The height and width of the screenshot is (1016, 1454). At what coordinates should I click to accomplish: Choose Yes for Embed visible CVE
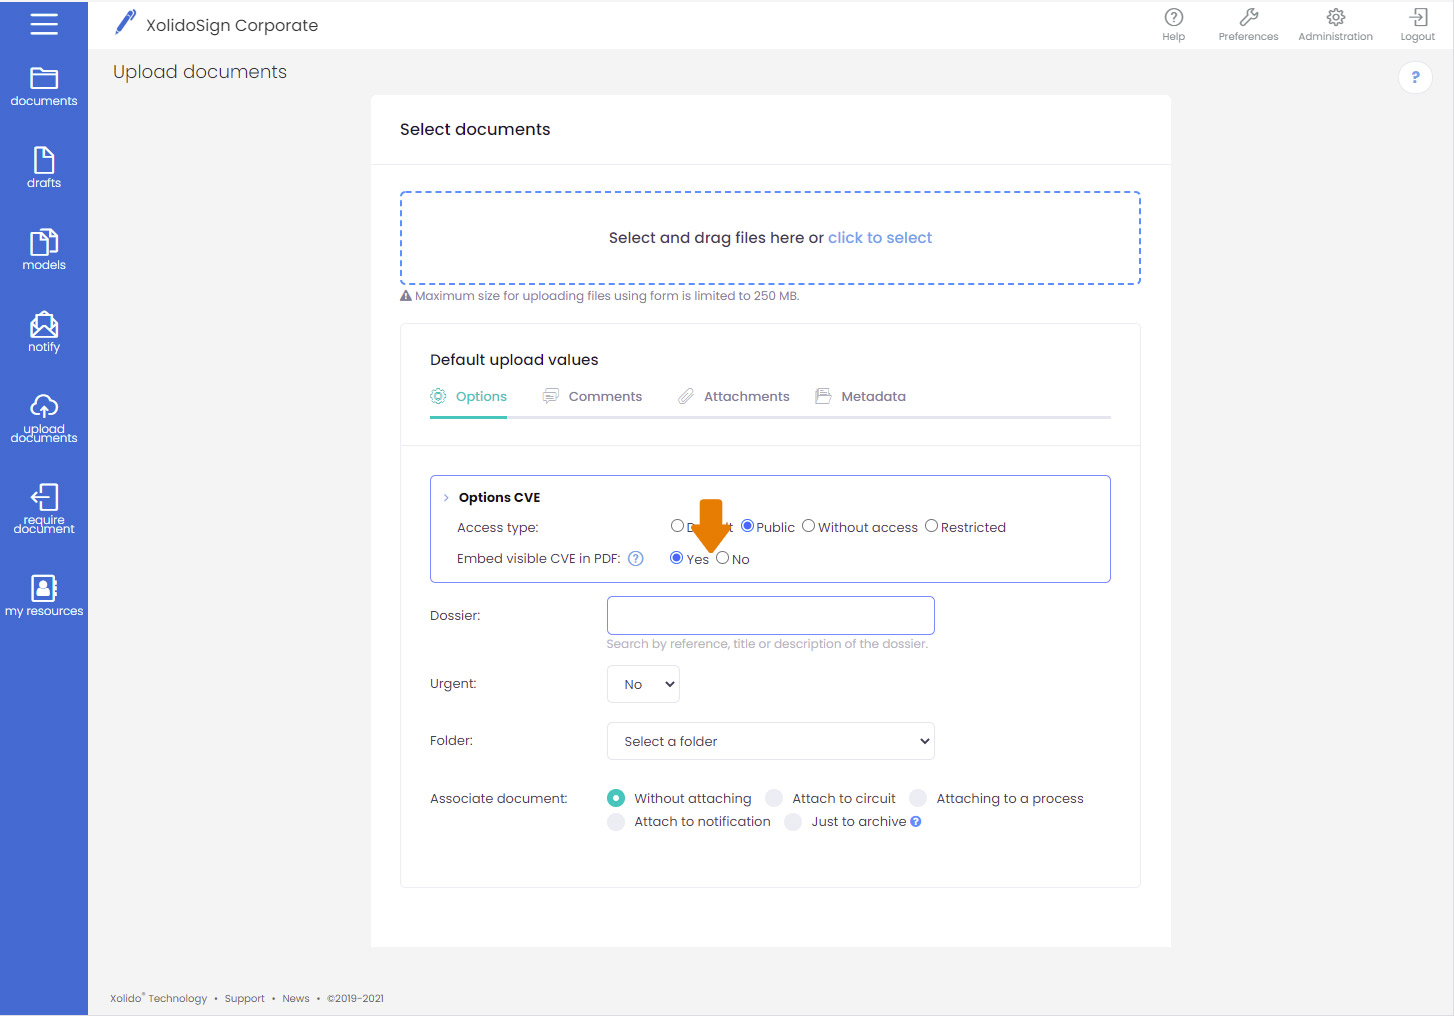click(x=677, y=558)
